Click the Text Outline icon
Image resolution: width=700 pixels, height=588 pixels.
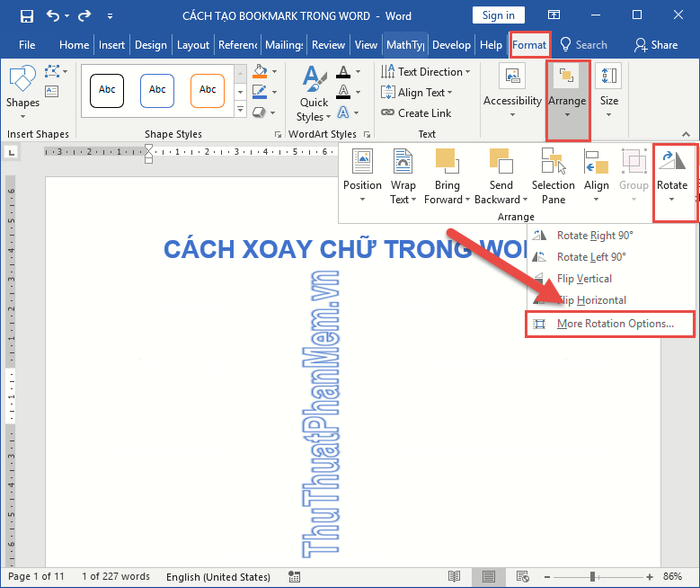343,92
